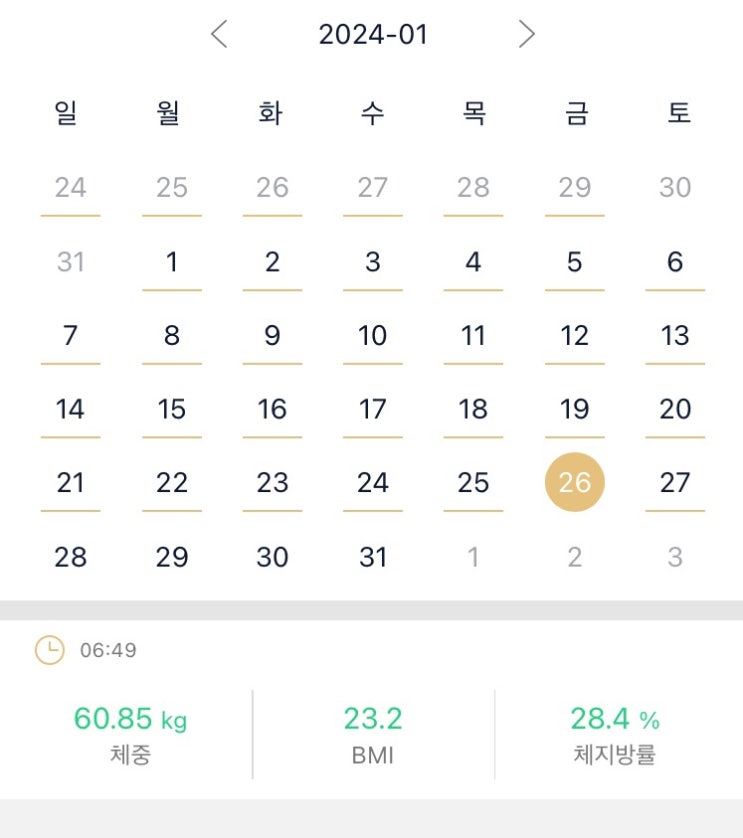
Task: Select January 13 on calendar
Action: pos(675,336)
